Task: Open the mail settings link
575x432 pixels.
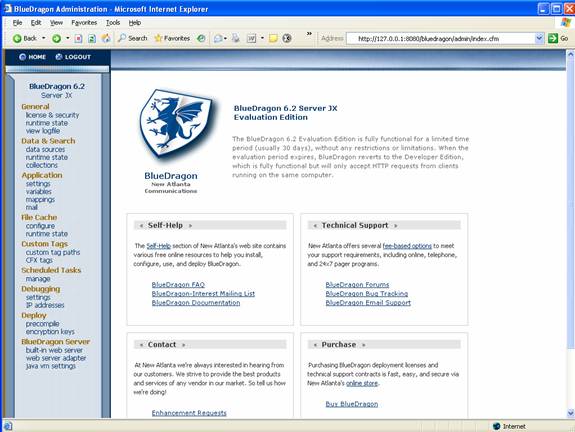Action: click(x=32, y=208)
